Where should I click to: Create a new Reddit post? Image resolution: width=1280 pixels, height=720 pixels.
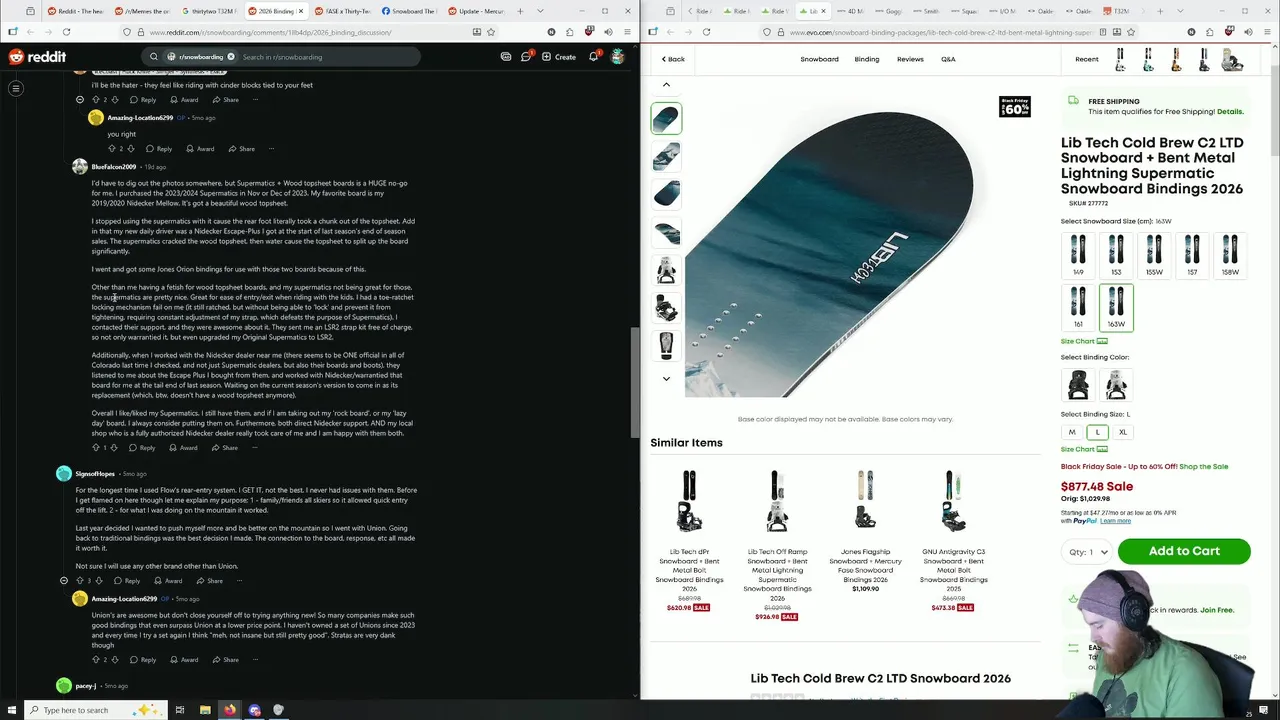(x=559, y=57)
